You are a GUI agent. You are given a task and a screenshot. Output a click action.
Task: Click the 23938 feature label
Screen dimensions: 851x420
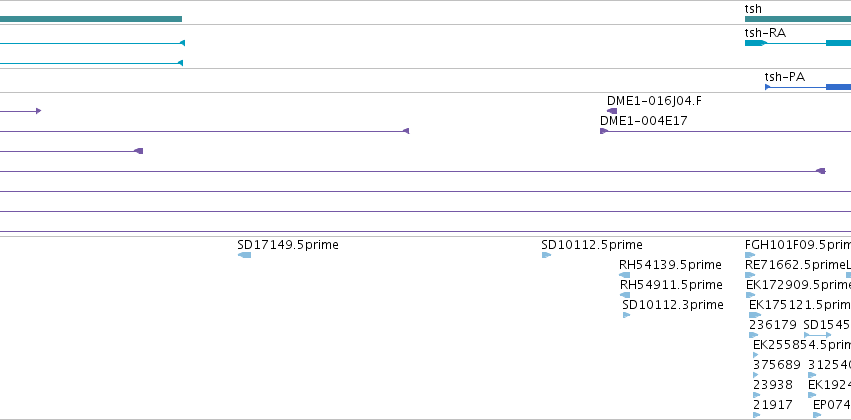[x=773, y=385]
